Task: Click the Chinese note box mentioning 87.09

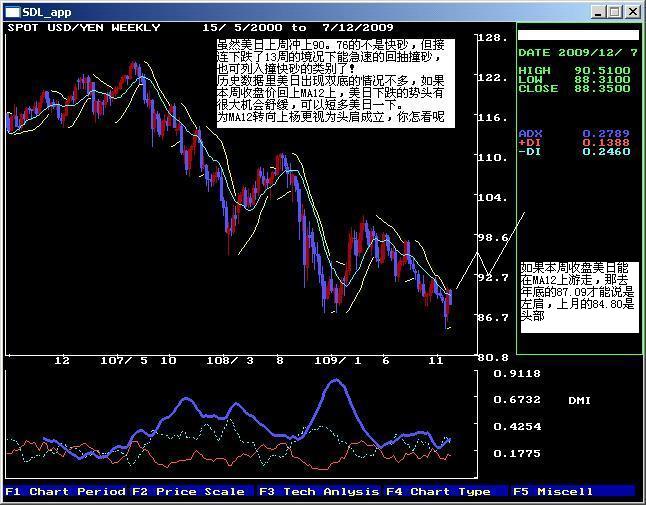Action: (x=580, y=297)
